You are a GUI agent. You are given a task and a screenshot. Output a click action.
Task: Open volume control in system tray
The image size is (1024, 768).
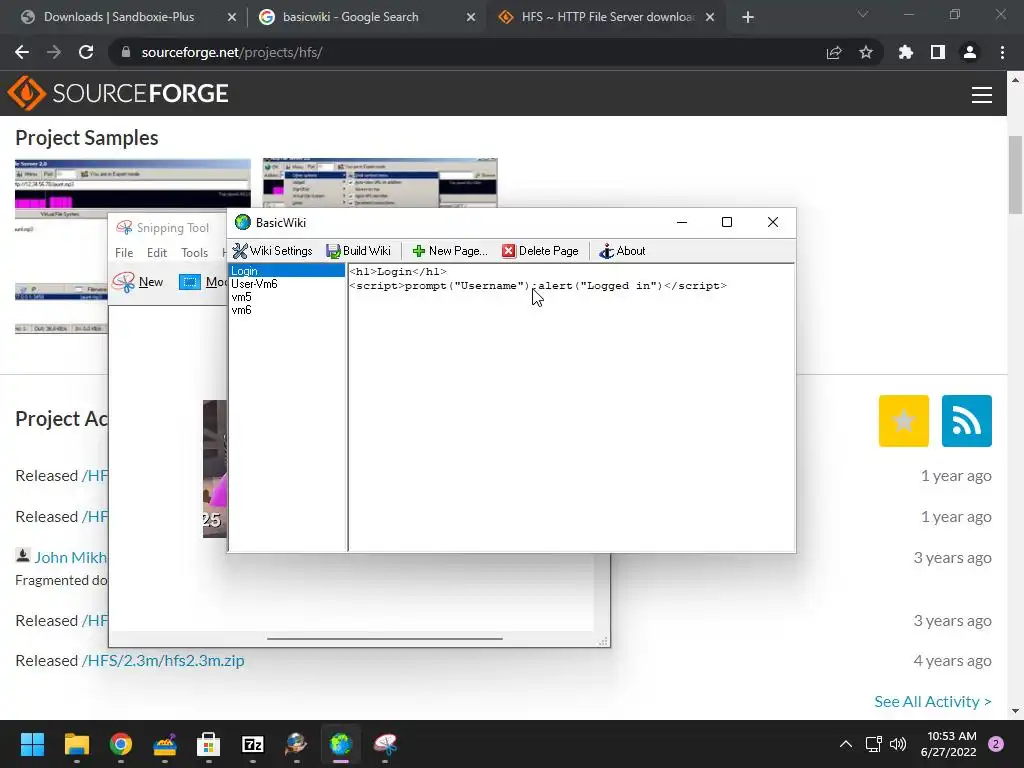pos(899,744)
